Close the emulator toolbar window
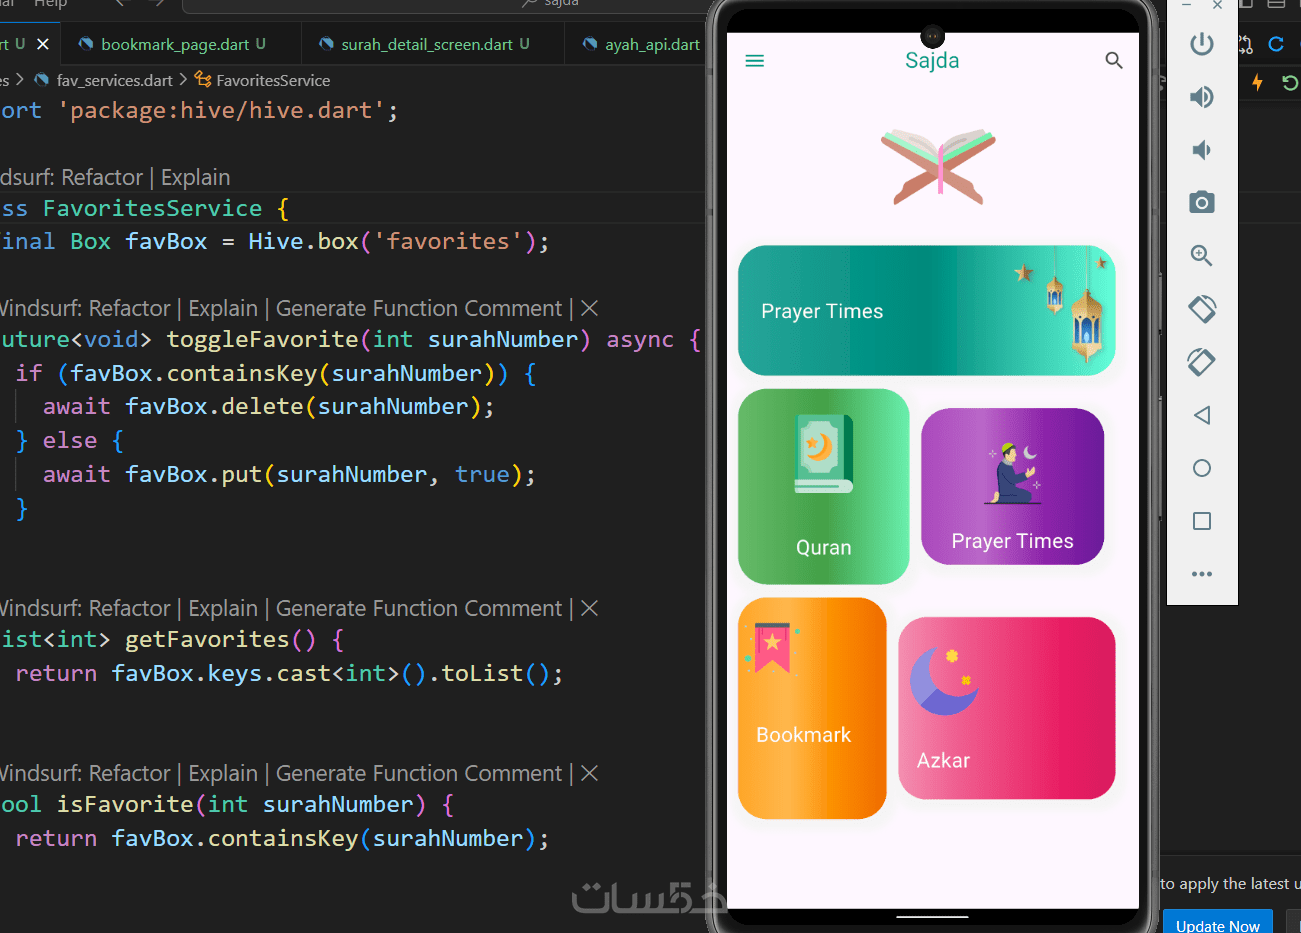Screen dimensions: 1301x933 [1217, 5]
